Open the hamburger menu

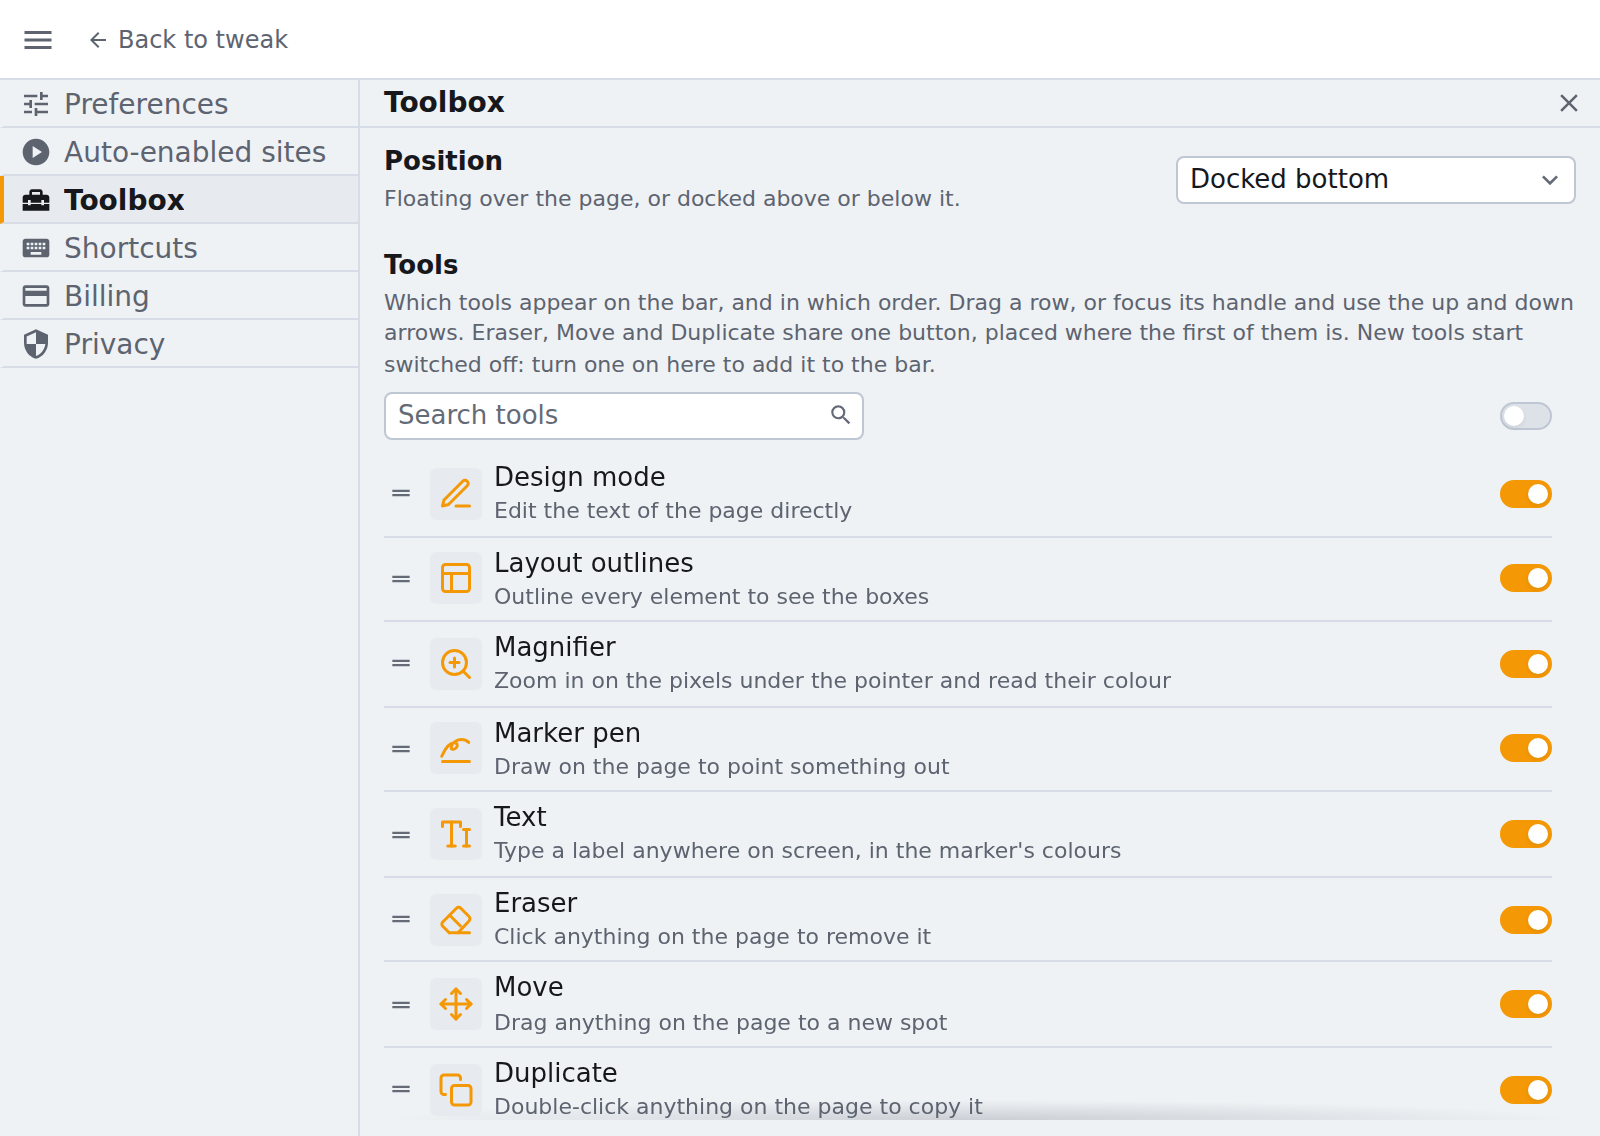[x=38, y=39]
